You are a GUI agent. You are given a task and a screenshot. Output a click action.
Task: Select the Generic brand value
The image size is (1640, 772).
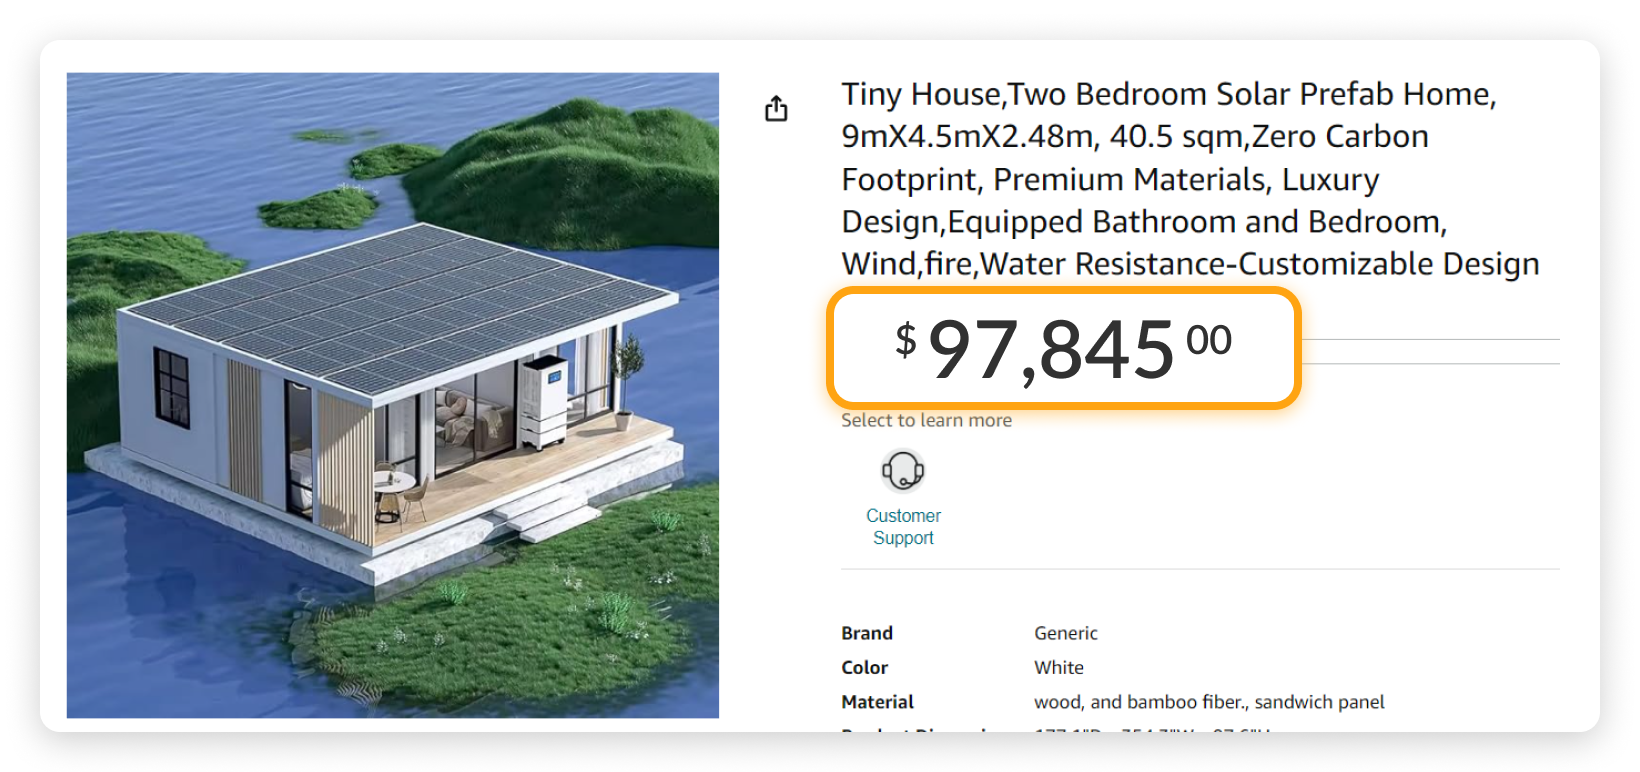tap(1065, 632)
